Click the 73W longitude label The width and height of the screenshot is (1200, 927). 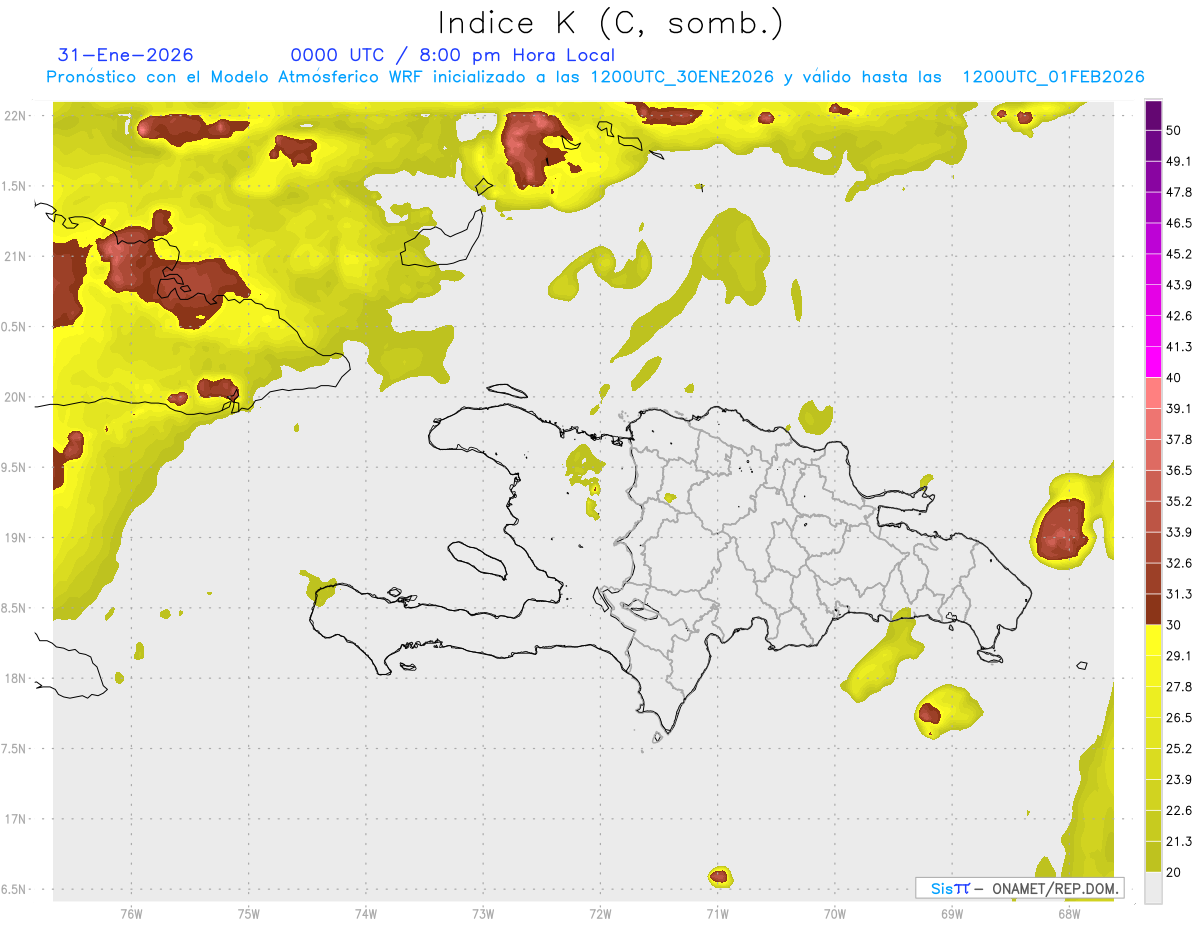tap(483, 913)
